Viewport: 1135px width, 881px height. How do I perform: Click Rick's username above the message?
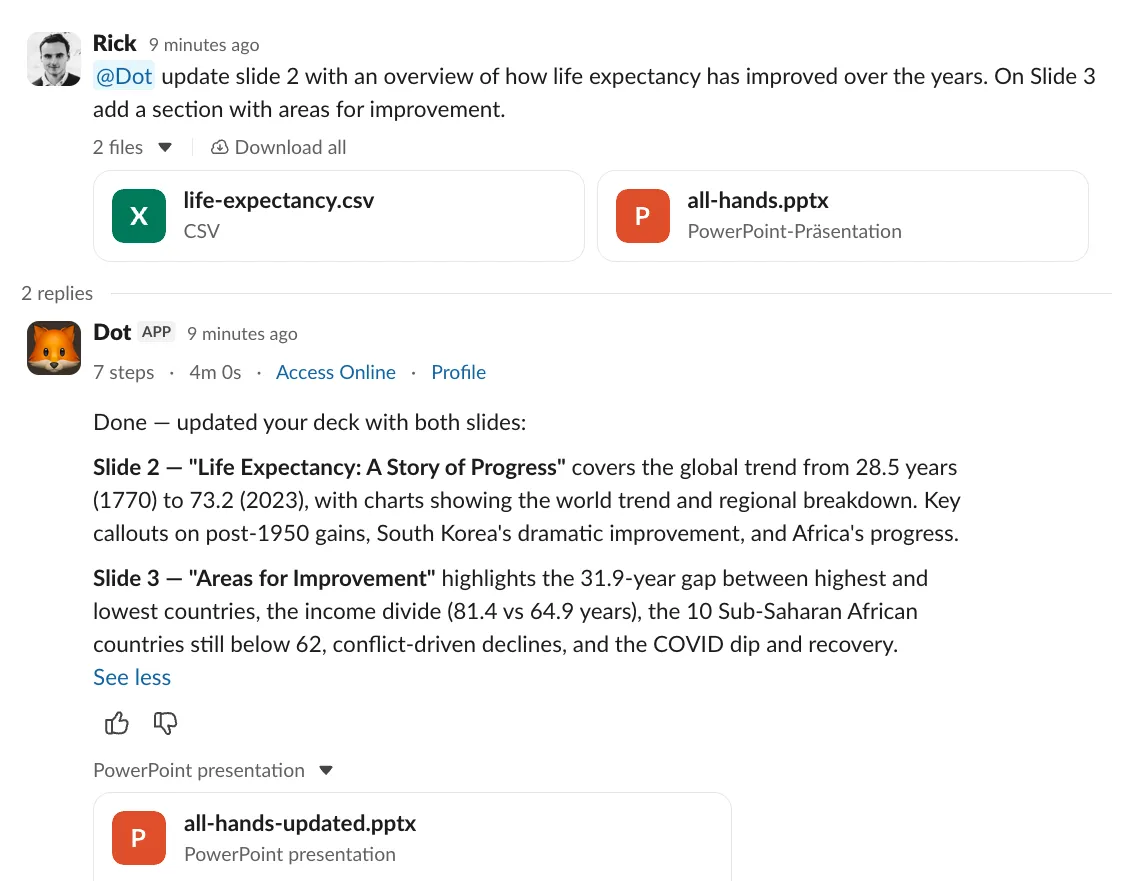tap(114, 42)
